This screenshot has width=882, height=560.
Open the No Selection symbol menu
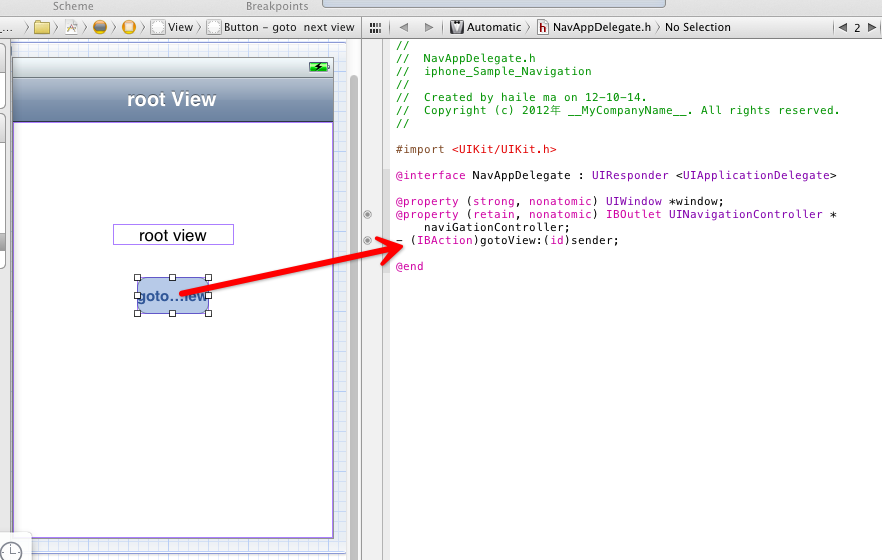click(698, 27)
